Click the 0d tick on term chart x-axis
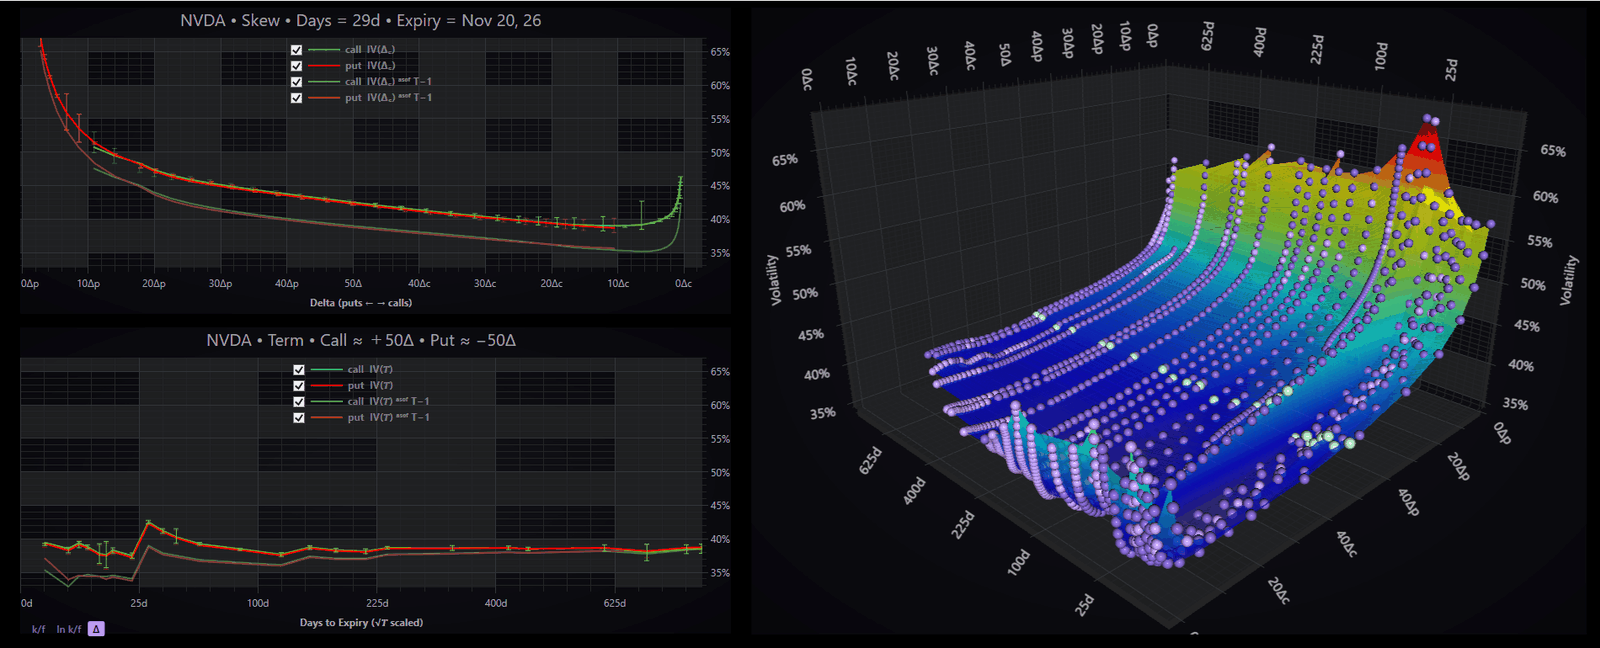Image resolution: width=1600 pixels, height=648 pixels. point(27,604)
